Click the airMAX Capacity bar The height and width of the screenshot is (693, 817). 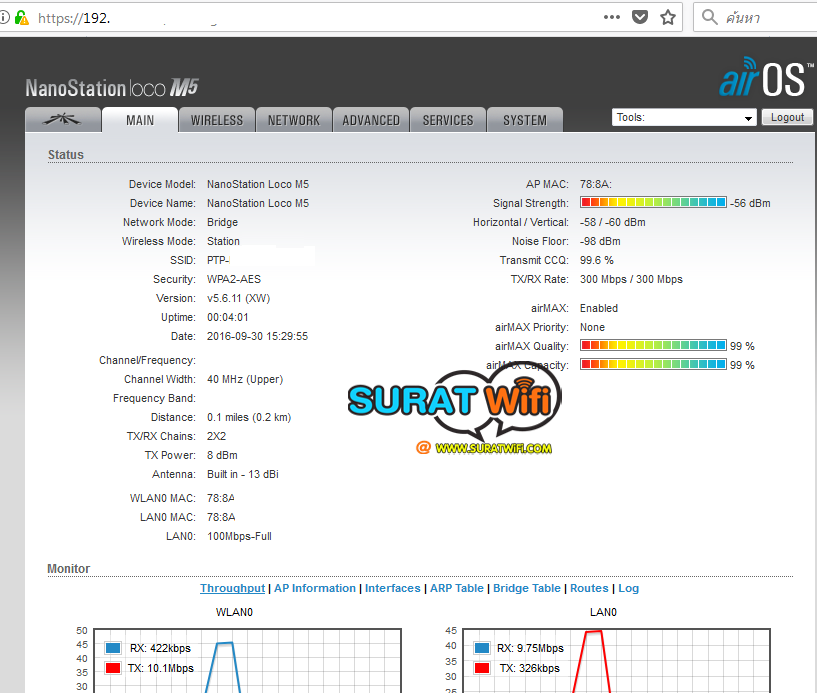tap(653, 364)
